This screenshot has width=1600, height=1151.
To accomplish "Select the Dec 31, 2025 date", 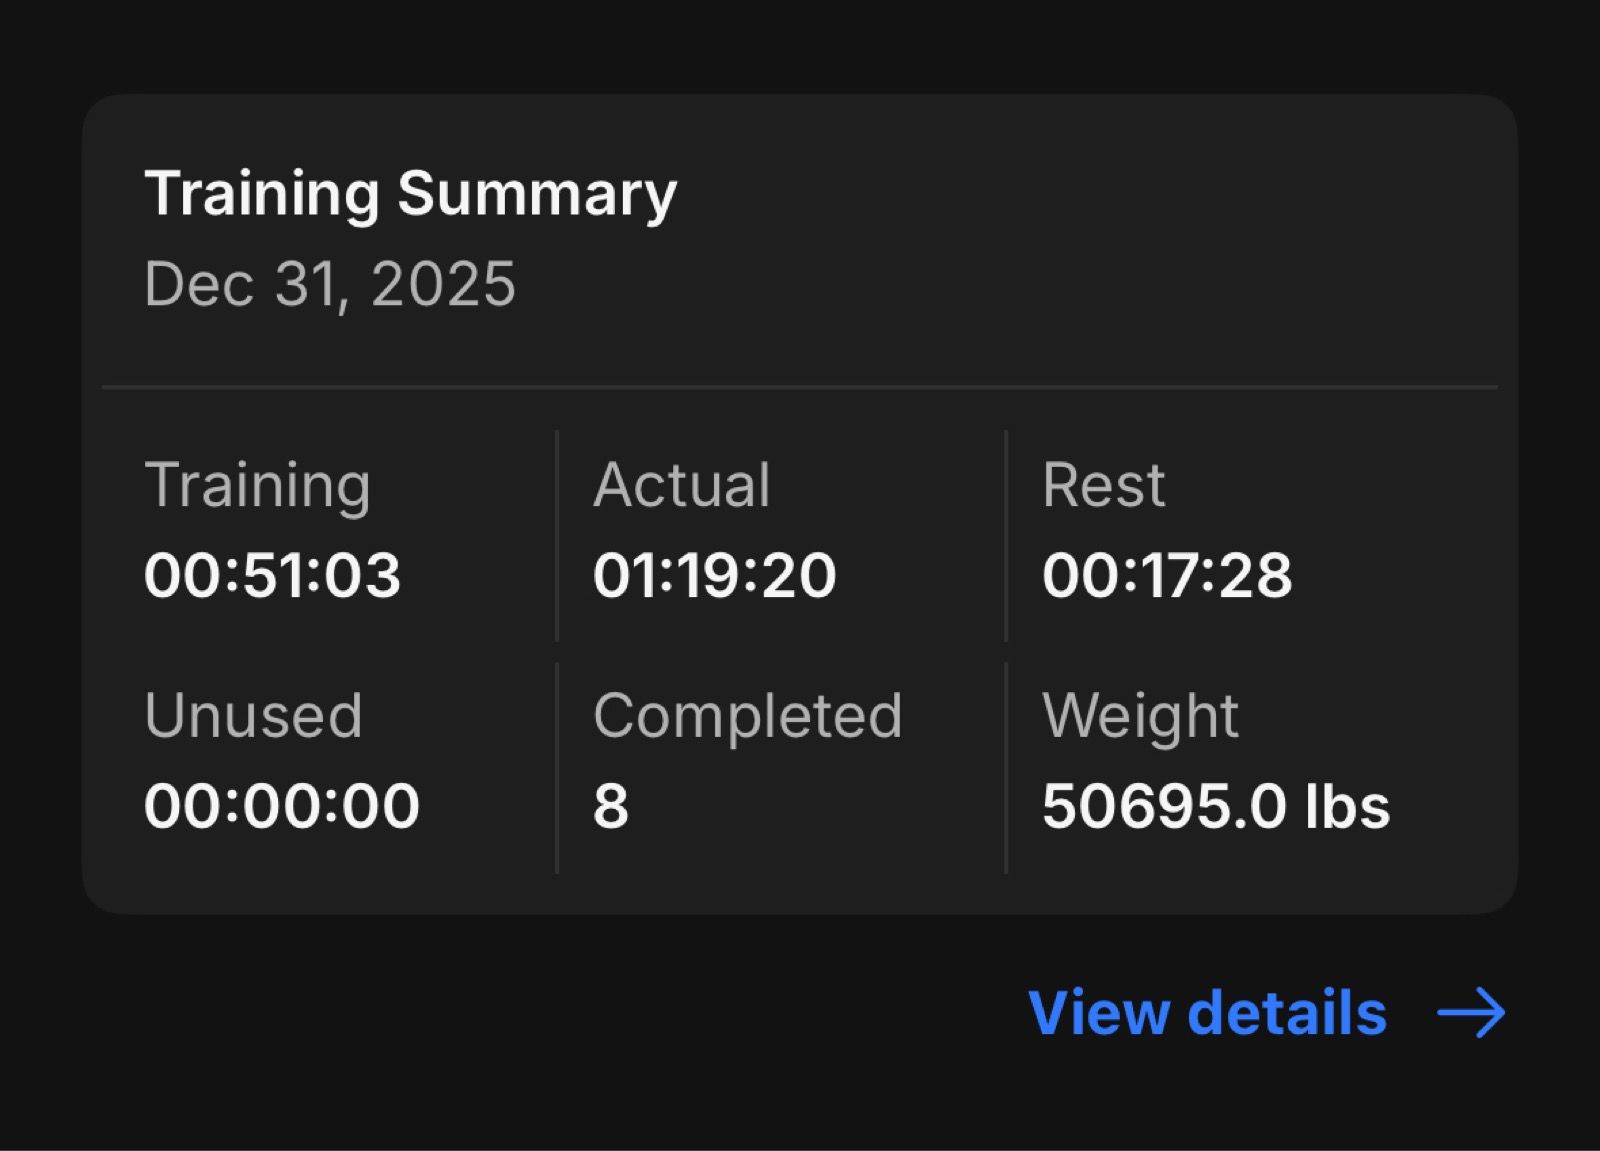I will pyautogui.click(x=330, y=284).
